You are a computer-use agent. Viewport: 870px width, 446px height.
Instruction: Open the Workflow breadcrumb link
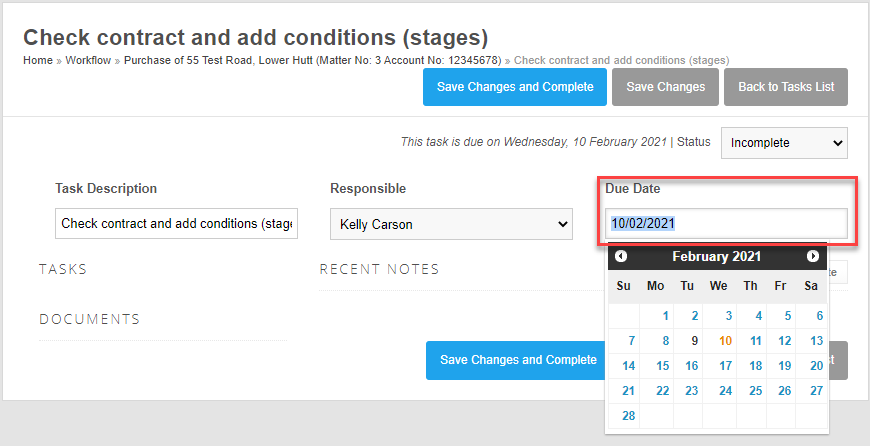[90, 61]
